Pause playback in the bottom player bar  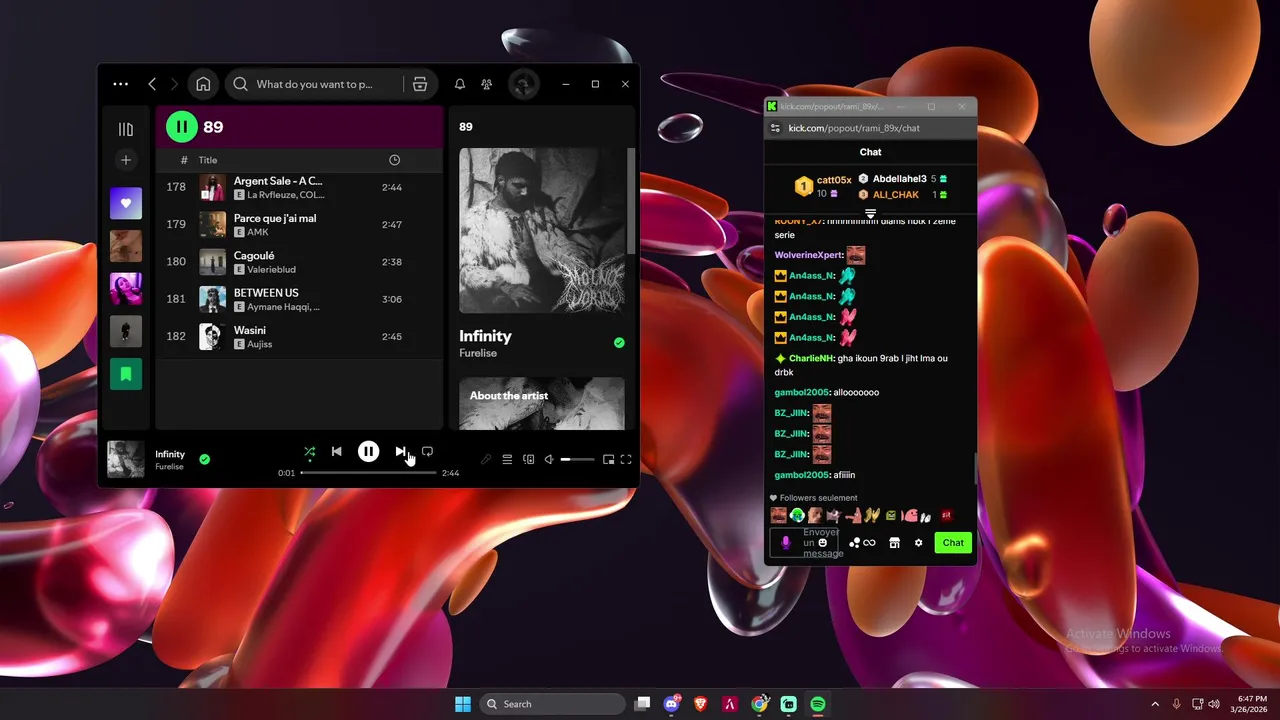click(369, 452)
